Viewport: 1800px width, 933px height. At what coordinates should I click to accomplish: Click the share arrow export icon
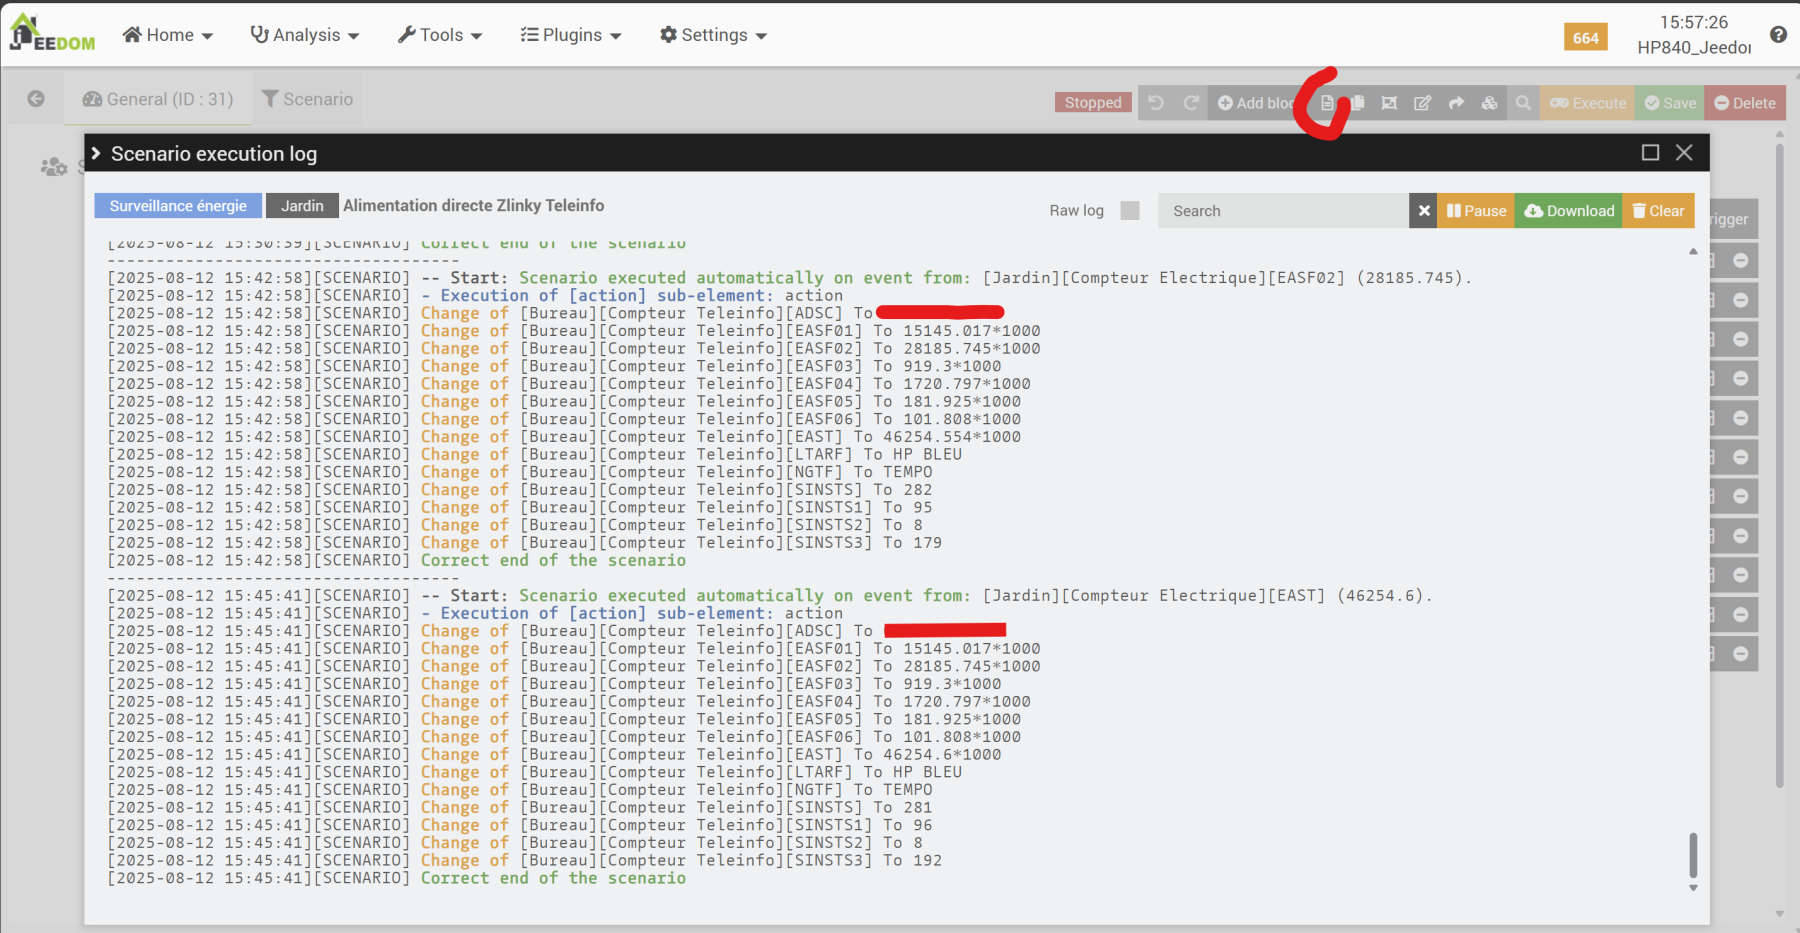click(1456, 103)
